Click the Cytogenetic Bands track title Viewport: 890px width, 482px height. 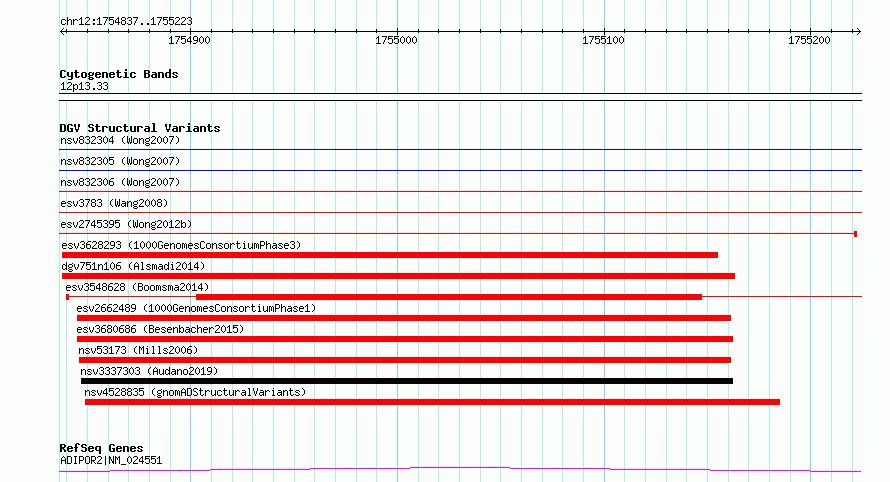coord(119,74)
